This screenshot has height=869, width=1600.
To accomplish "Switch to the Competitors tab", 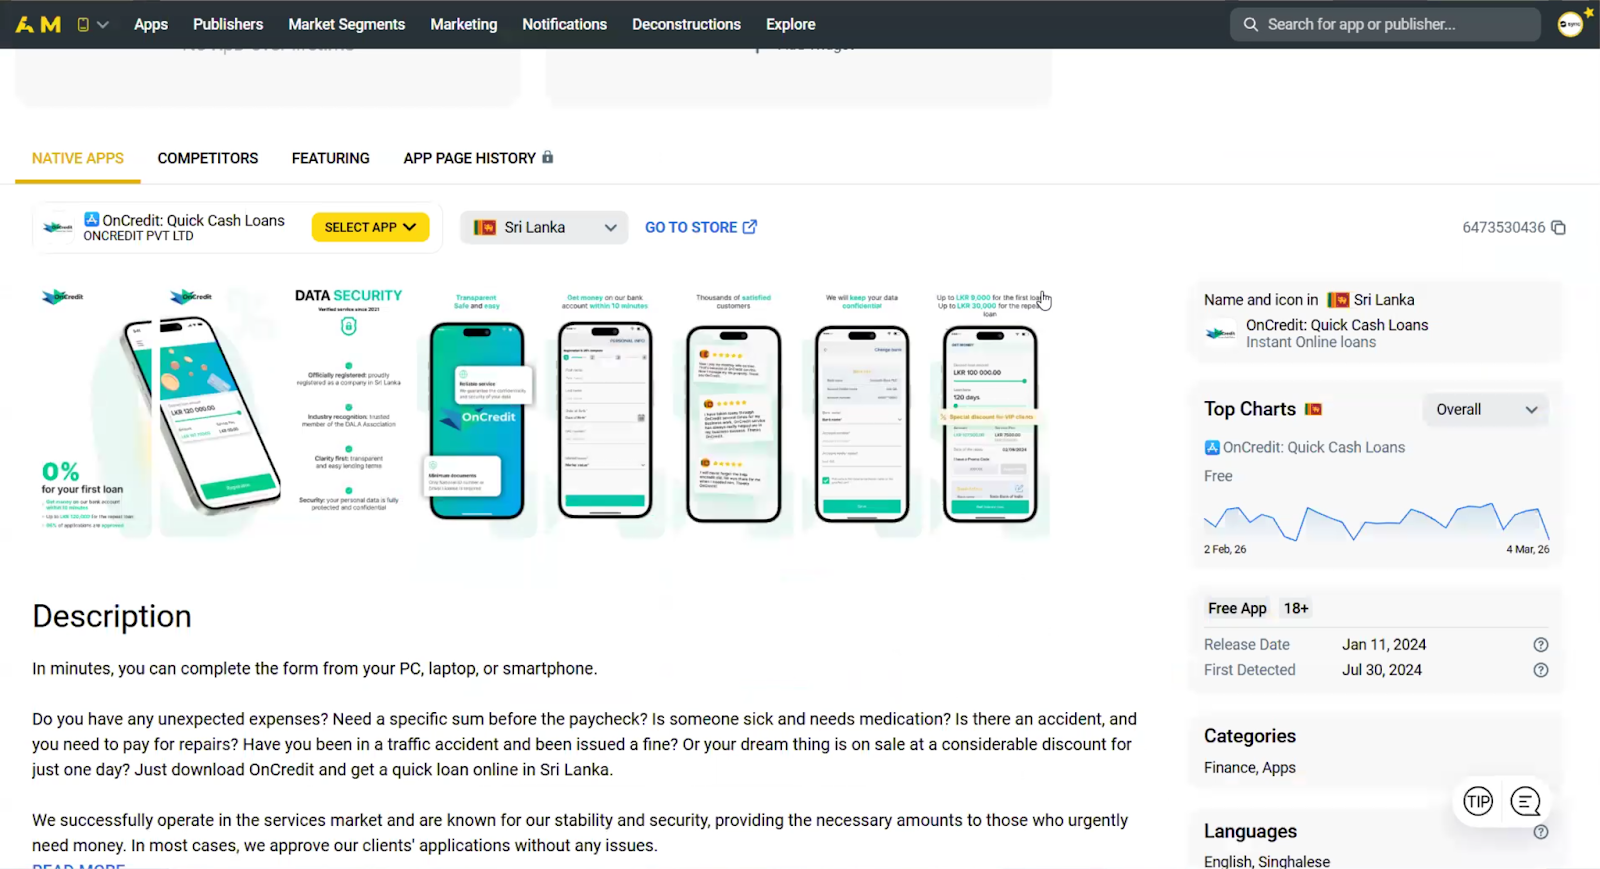I will (x=208, y=158).
